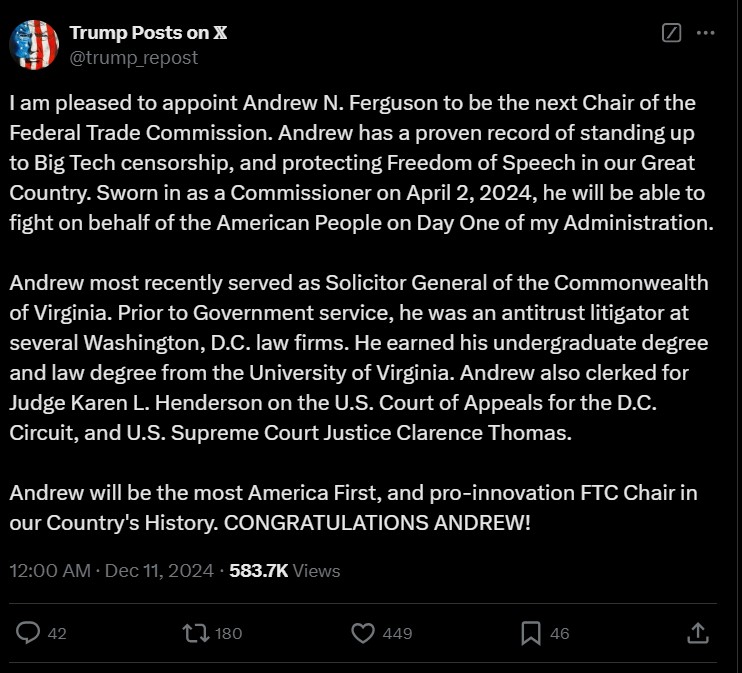Click the reply speech bubble icon
The height and width of the screenshot is (673, 742).
click(30, 632)
